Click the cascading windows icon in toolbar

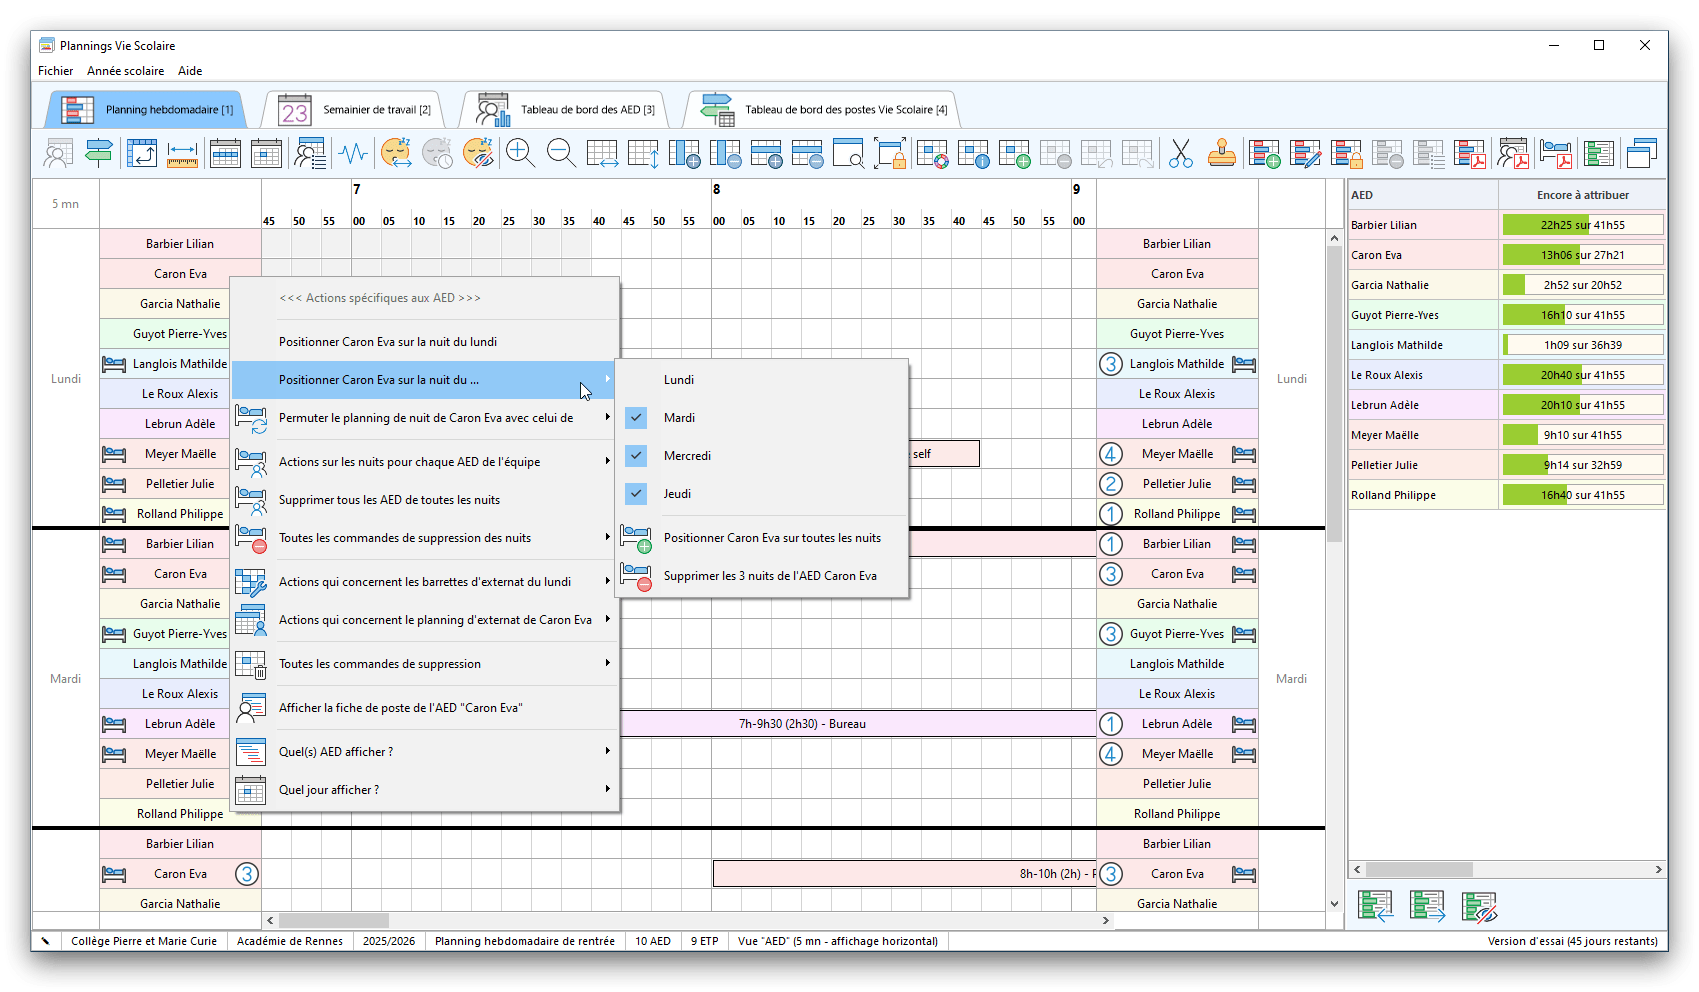coord(1641,153)
